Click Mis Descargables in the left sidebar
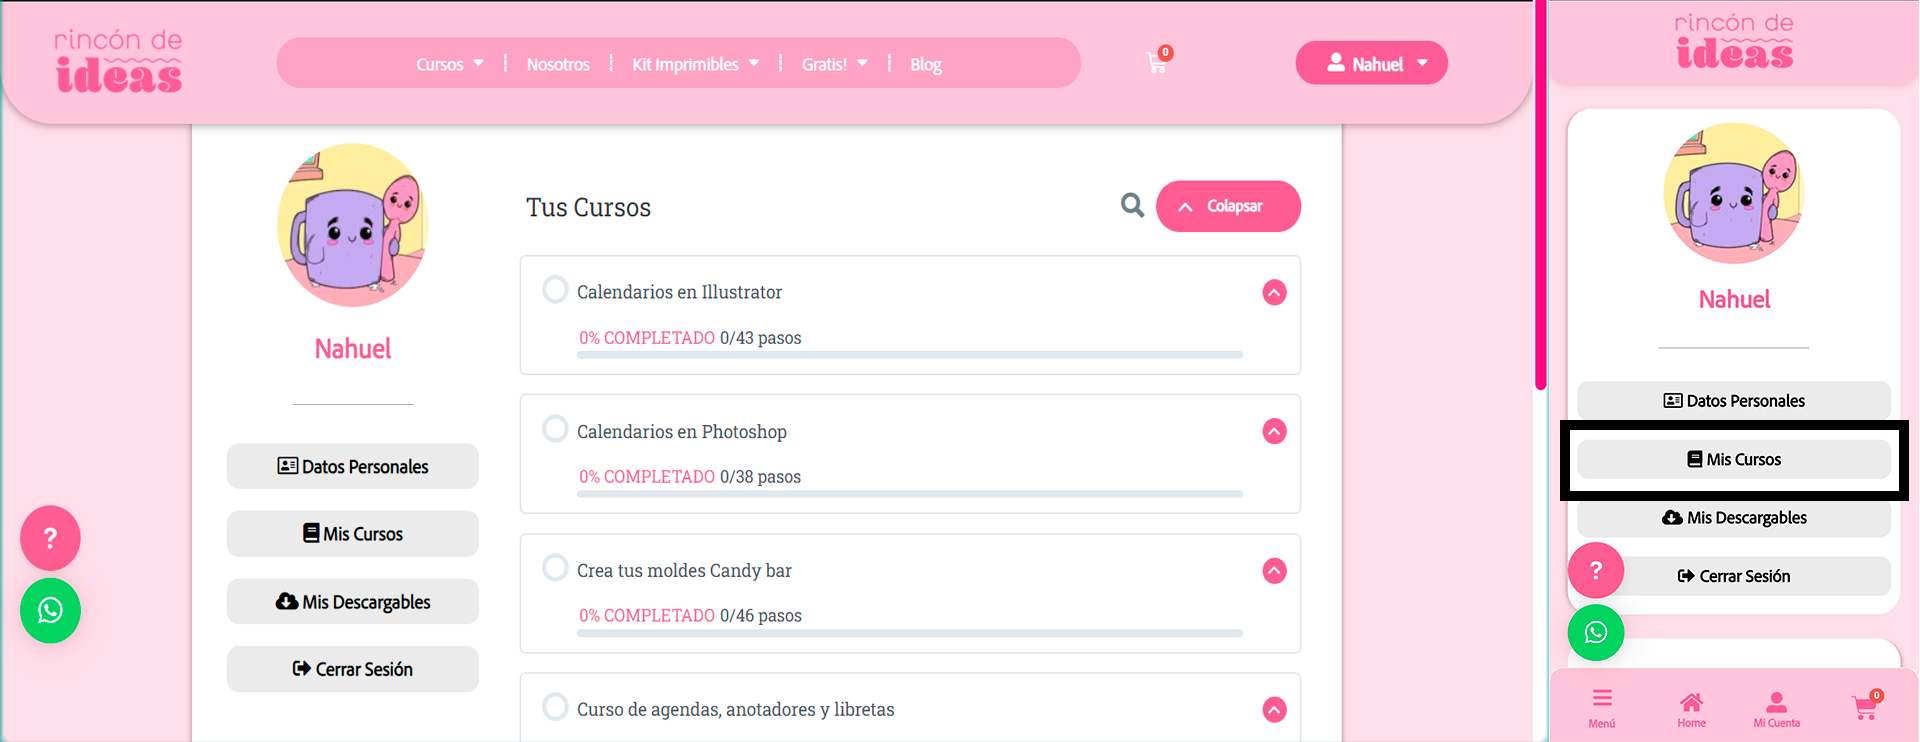 point(353,602)
